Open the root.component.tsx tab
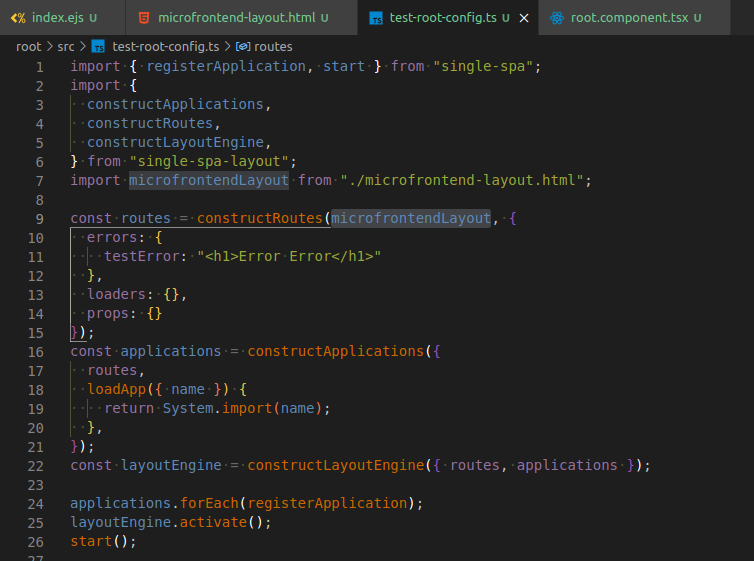754x561 pixels. [634, 18]
